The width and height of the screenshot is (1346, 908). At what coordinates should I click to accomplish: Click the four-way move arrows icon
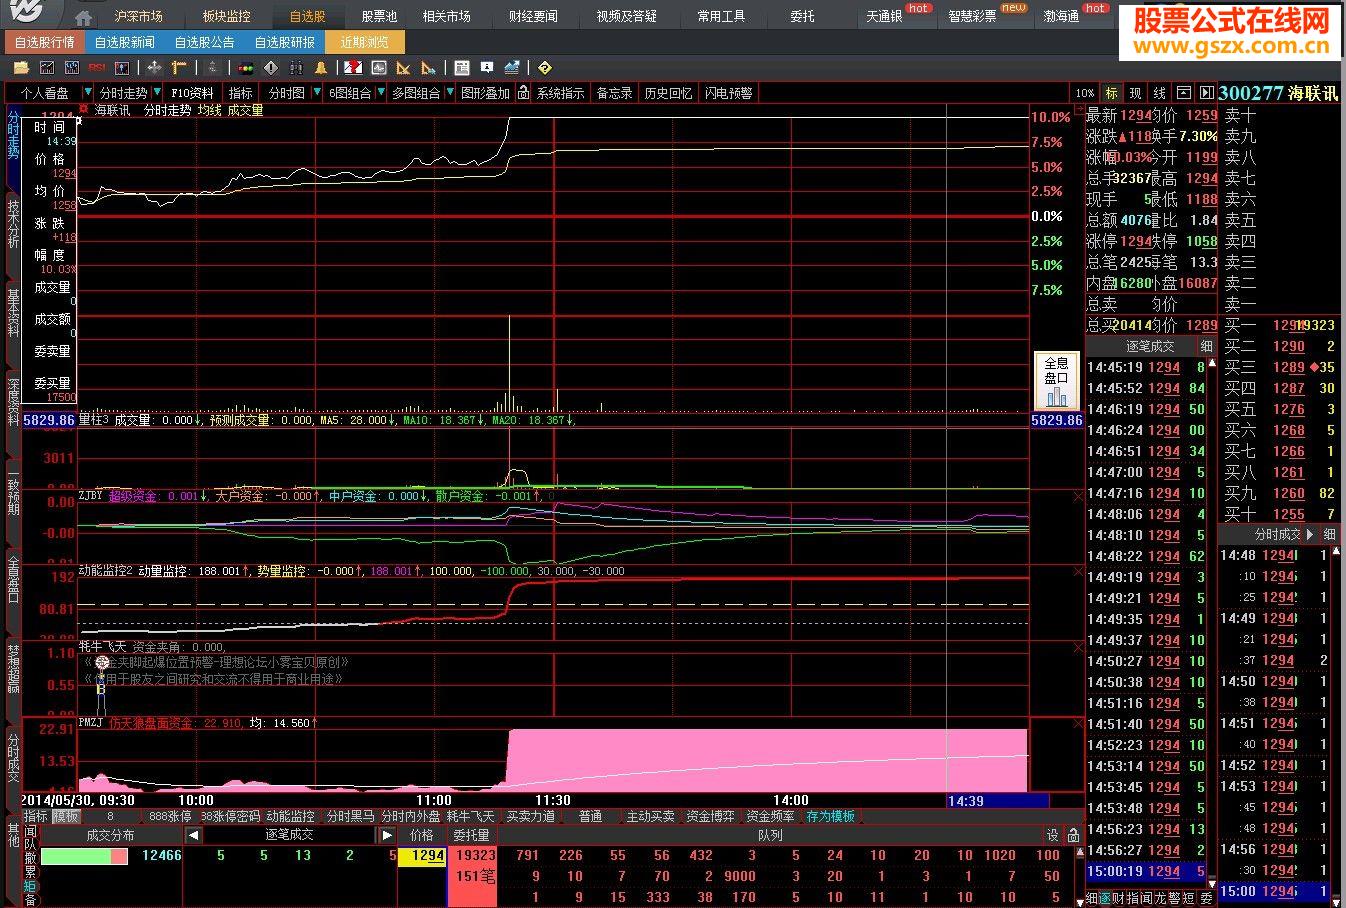click(154, 68)
